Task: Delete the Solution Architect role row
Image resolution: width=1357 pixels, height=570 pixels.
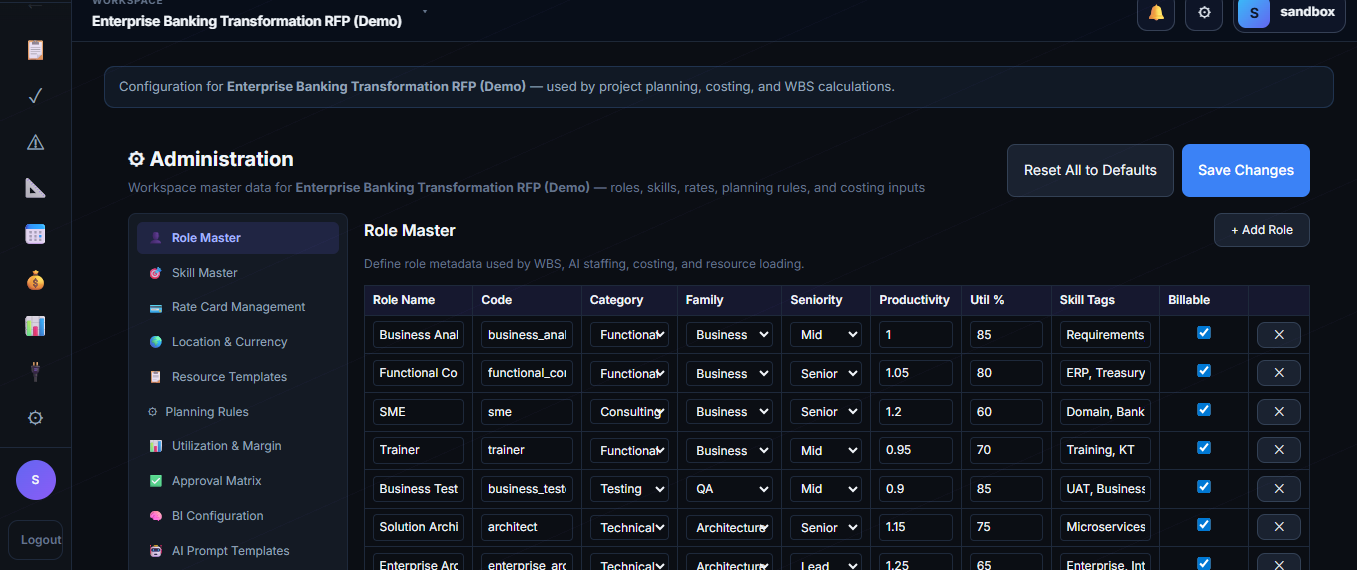Action: pyautogui.click(x=1279, y=527)
